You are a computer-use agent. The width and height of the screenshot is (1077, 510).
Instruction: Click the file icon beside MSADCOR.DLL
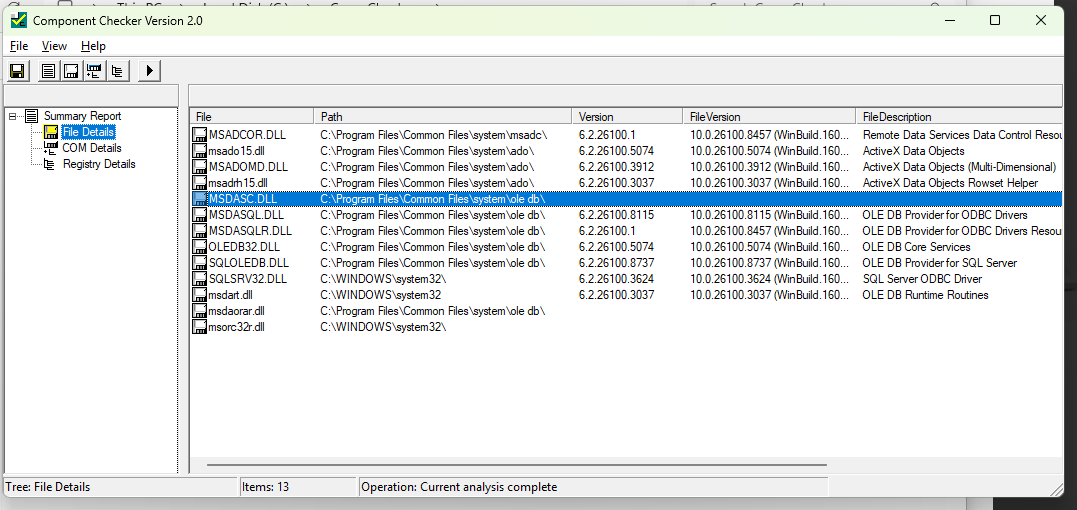point(200,135)
